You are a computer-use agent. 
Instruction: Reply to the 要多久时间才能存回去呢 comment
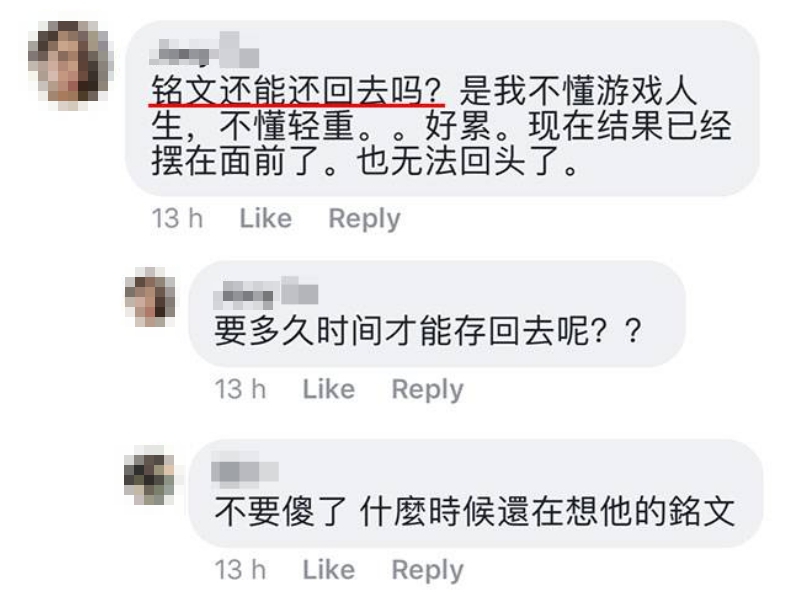(x=428, y=390)
